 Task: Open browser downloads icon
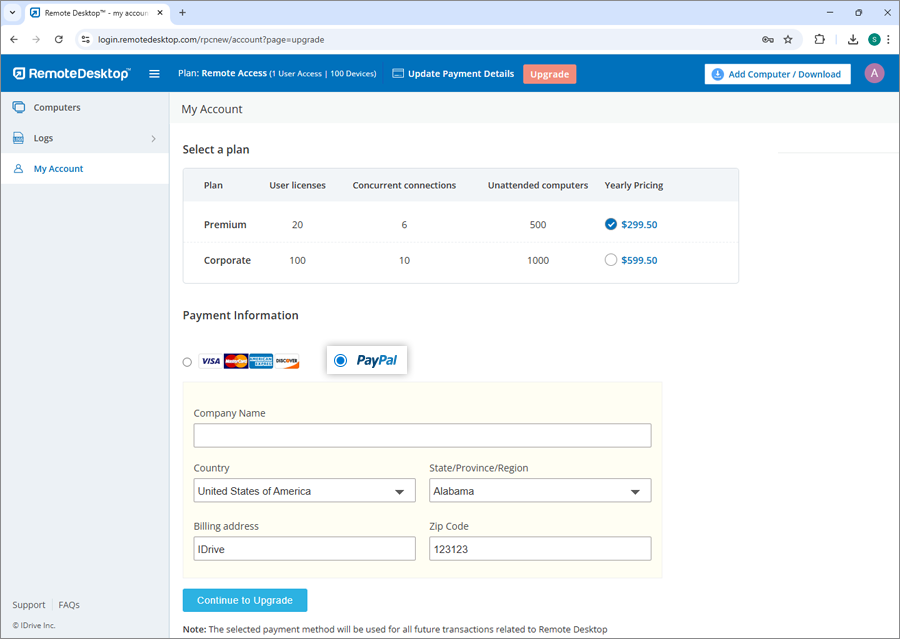pos(853,40)
